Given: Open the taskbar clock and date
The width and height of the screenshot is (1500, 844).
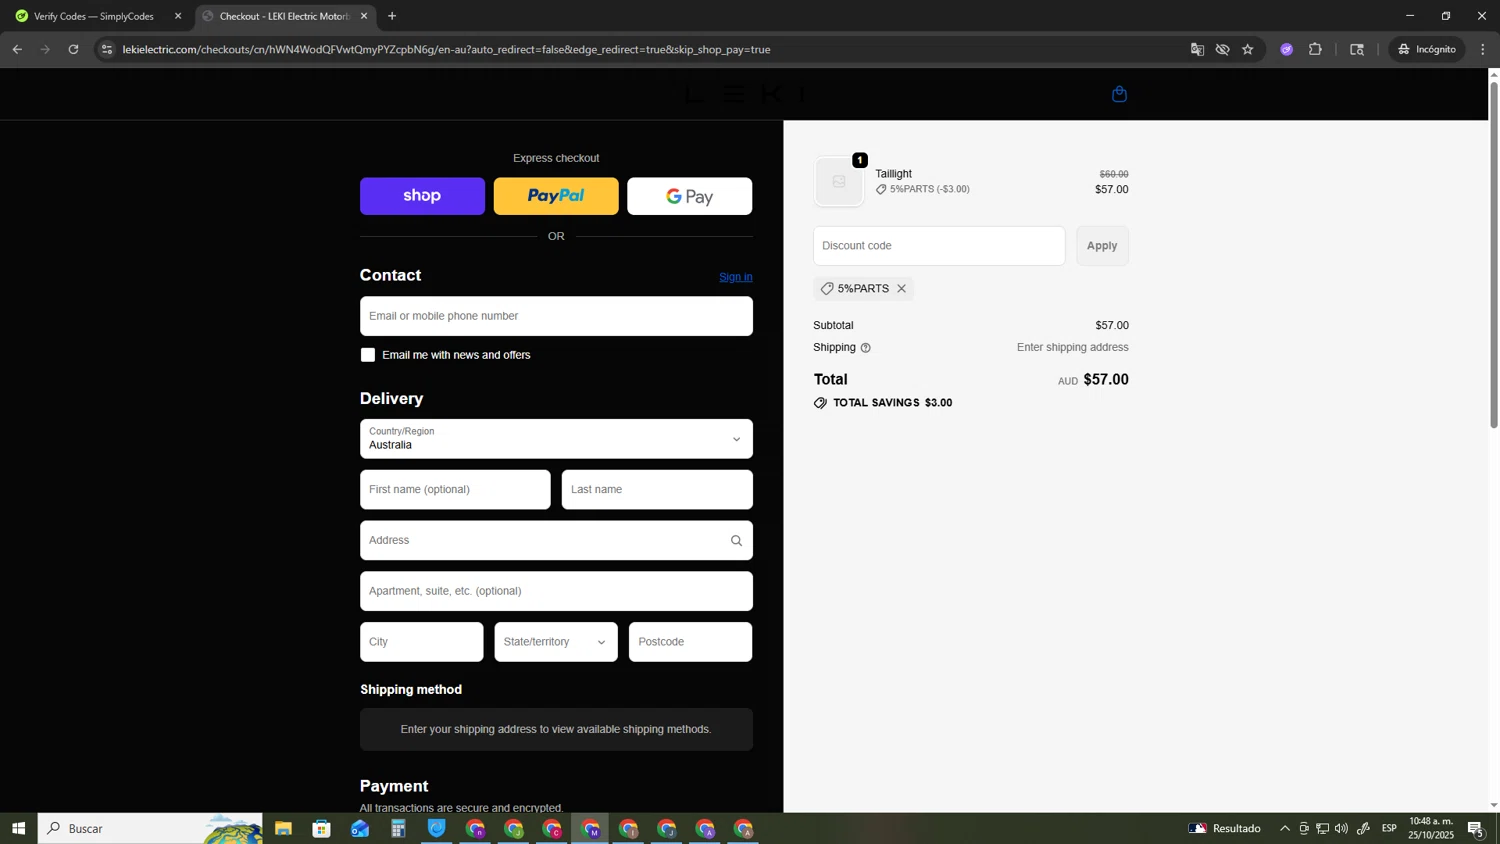Looking at the screenshot, I should pos(1431,828).
